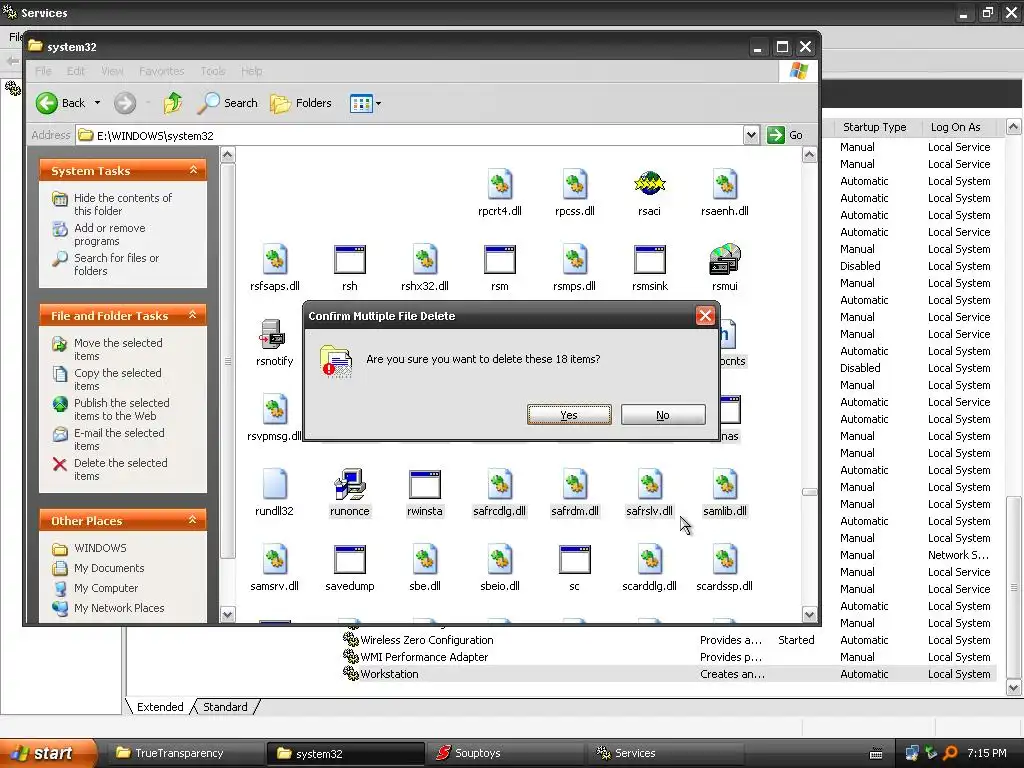Click the green Go button
Screen dimensions: 1024x768
pos(786,135)
